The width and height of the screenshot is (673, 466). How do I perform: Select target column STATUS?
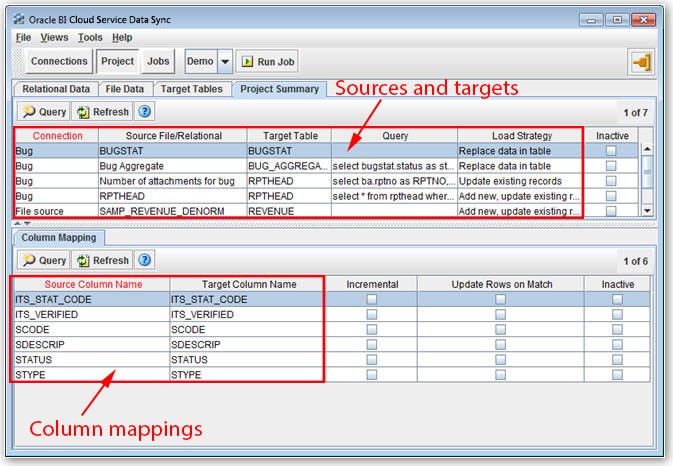tap(247, 360)
